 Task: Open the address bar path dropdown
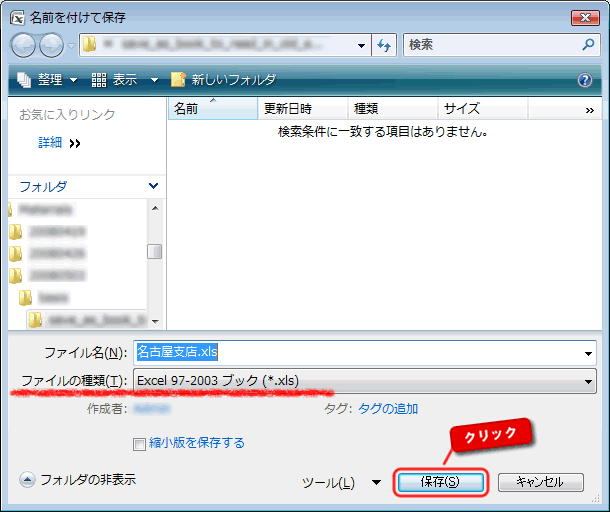pyautogui.click(x=361, y=46)
